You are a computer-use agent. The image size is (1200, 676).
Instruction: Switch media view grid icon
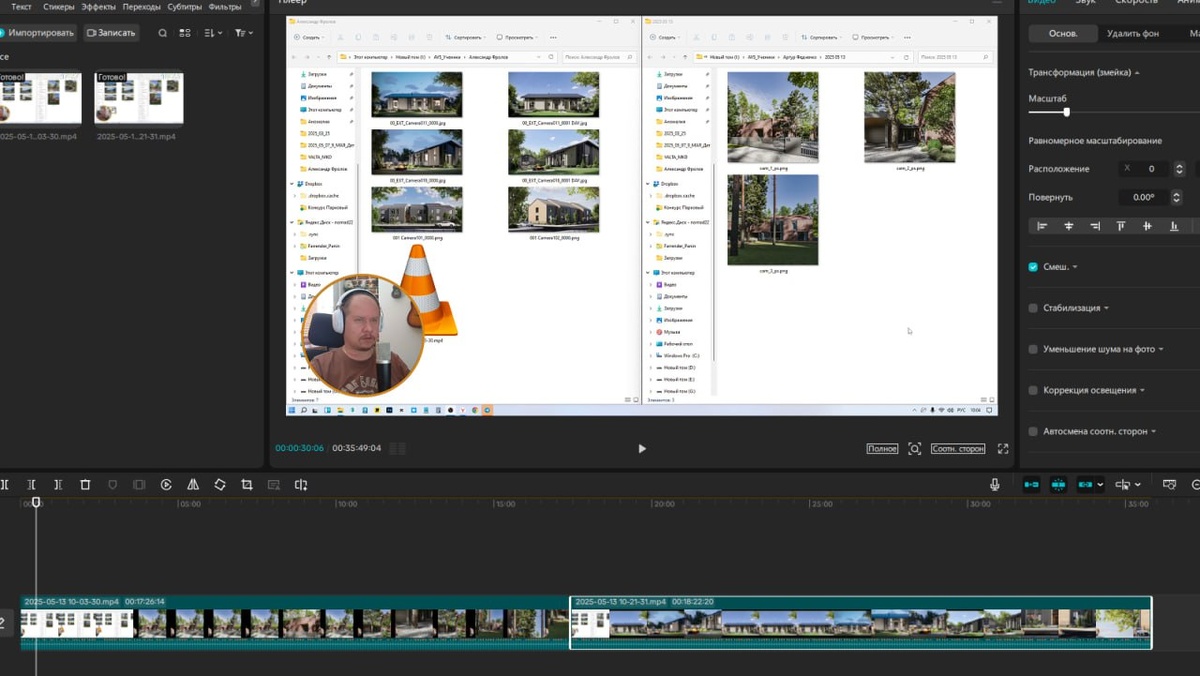(185, 33)
